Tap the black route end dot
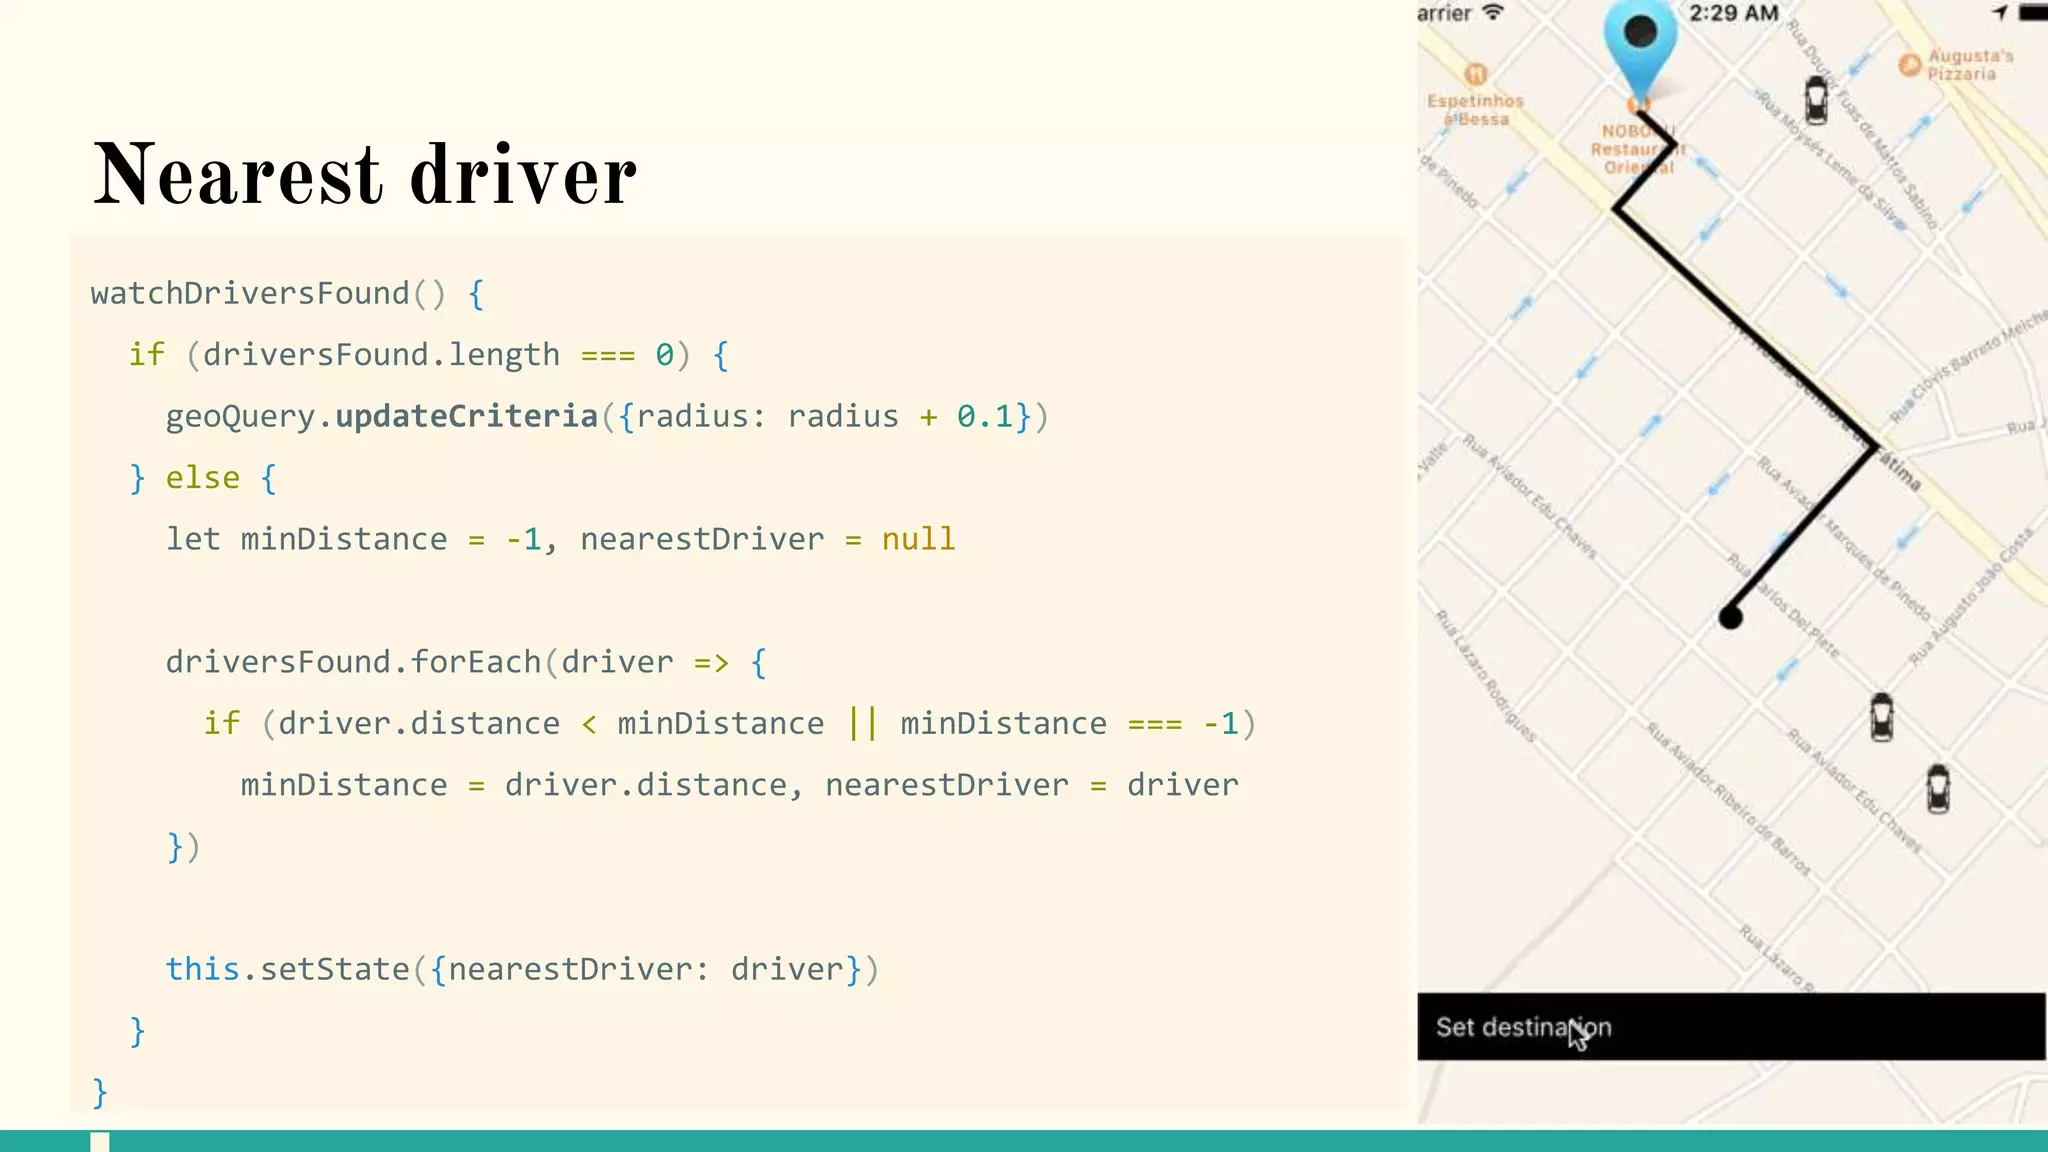The image size is (2048, 1152). tap(1730, 618)
